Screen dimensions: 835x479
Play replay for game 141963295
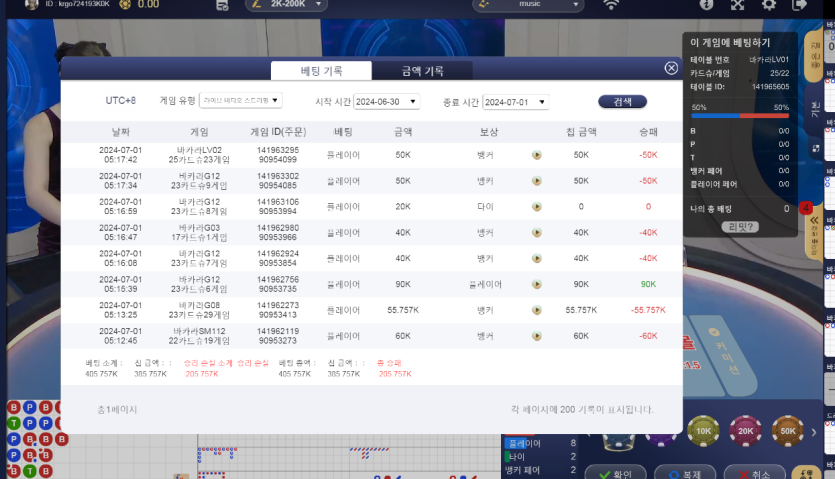click(x=537, y=155)
